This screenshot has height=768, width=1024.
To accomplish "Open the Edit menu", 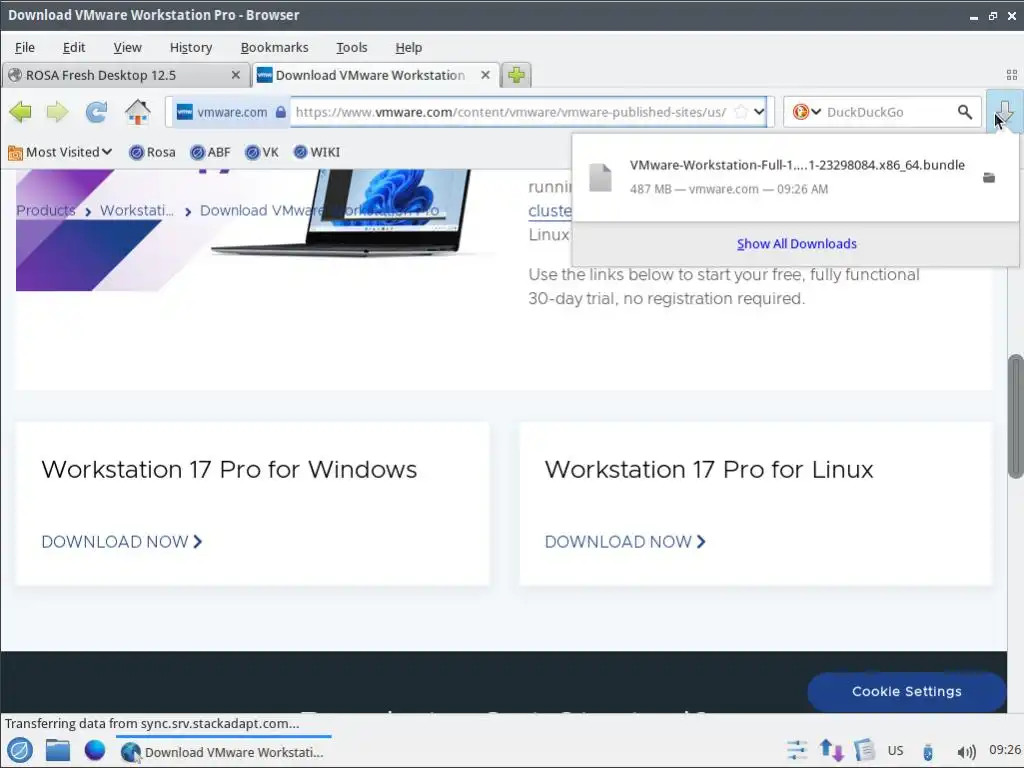I will 74,47.
